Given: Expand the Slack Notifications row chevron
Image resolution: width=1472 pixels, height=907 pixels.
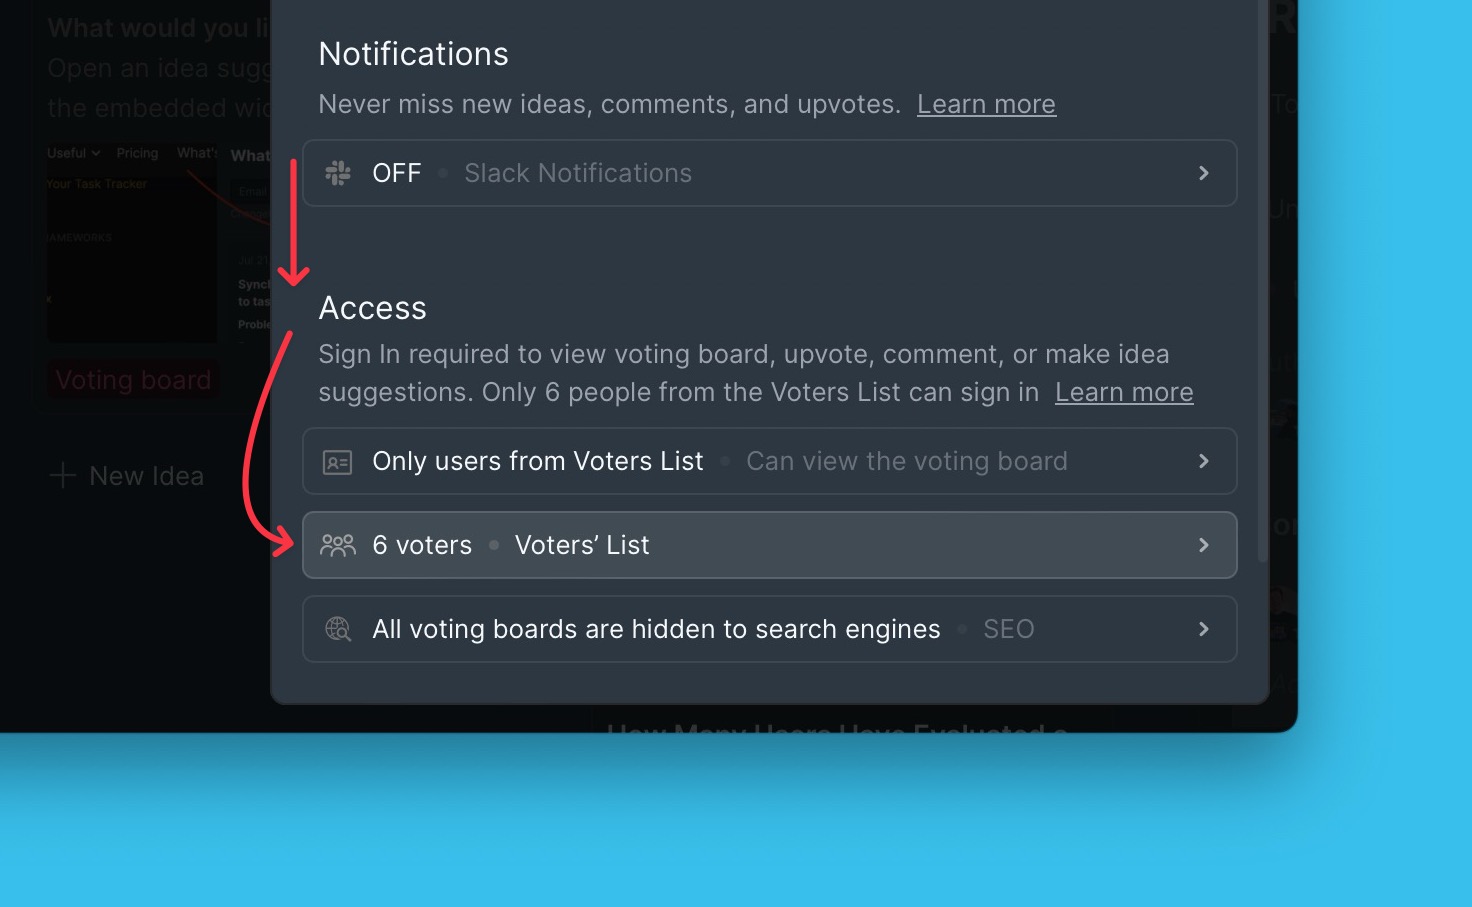Looking at the screenshot, I should [1203, 173].
